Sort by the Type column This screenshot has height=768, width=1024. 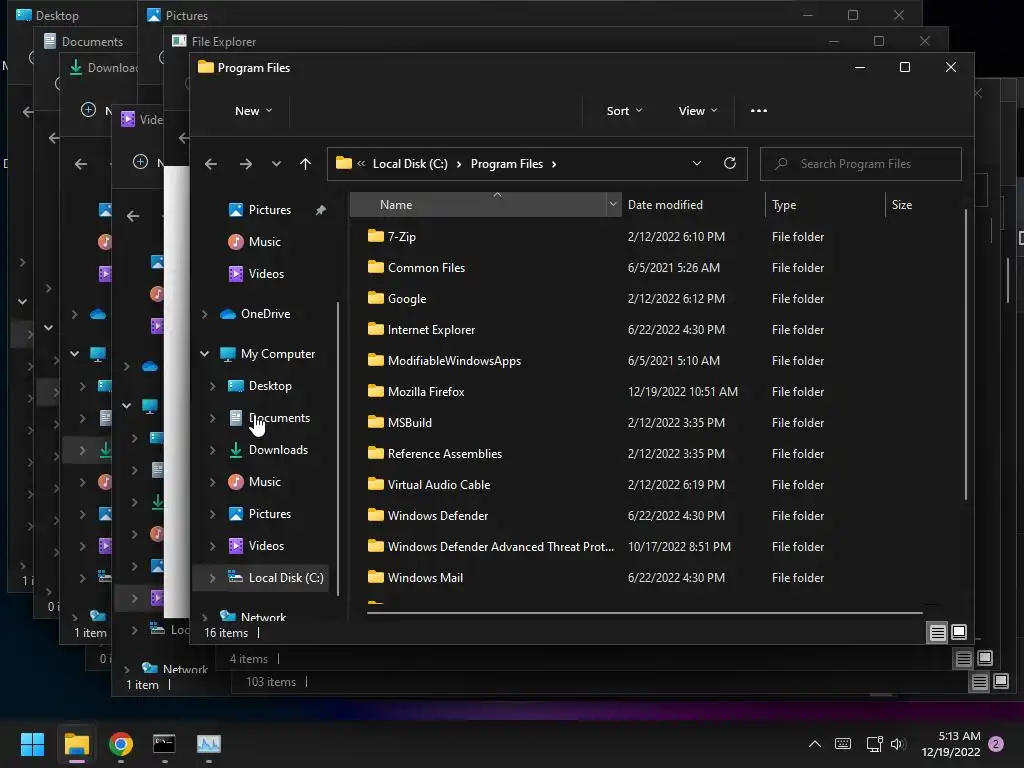(x=824, y=205)
